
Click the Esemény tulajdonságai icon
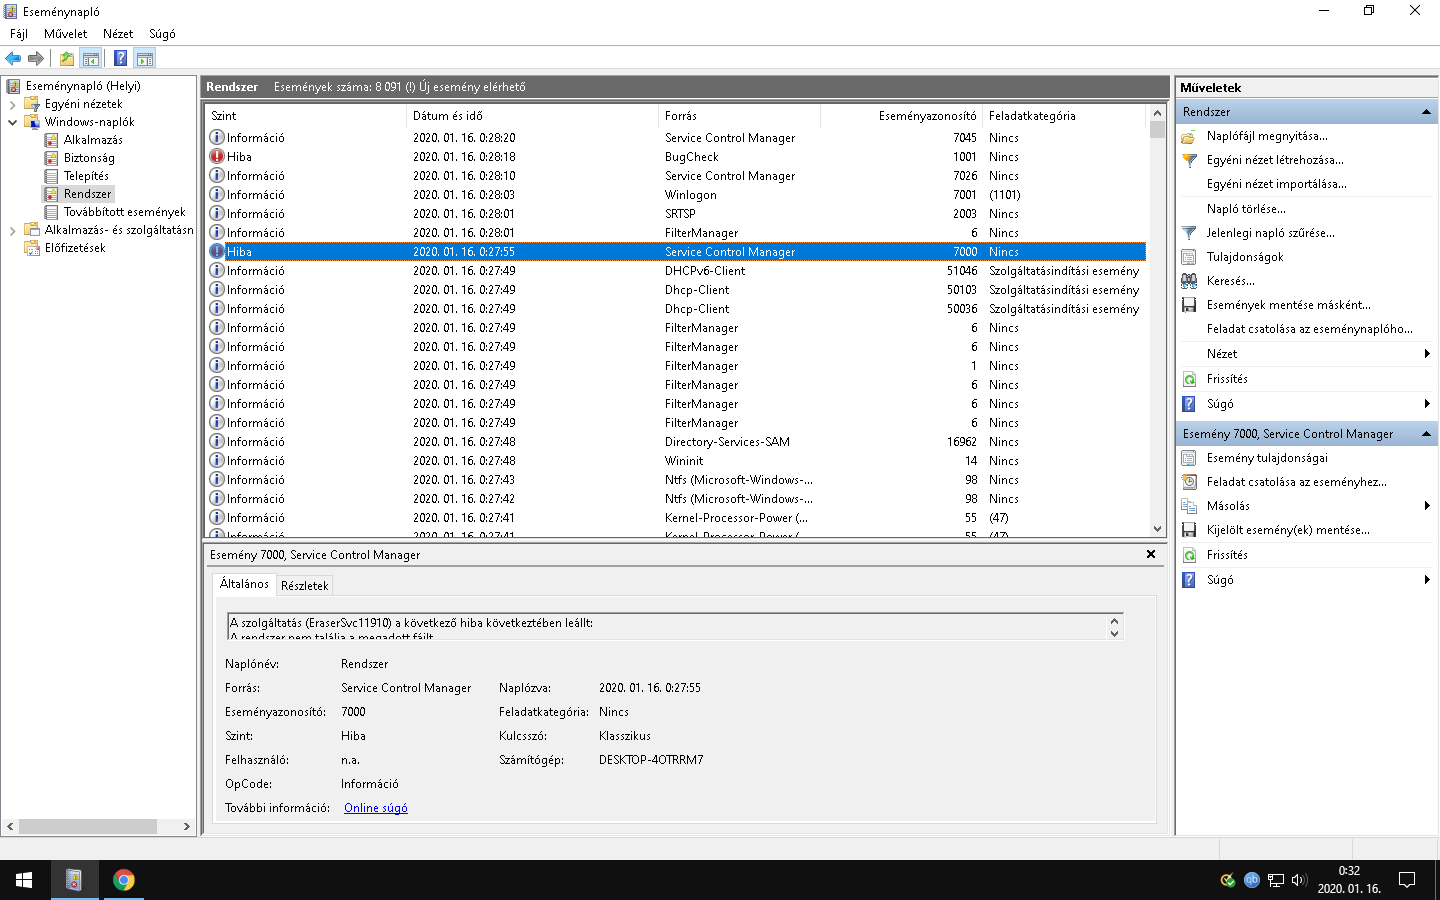tap(1189, 458)
